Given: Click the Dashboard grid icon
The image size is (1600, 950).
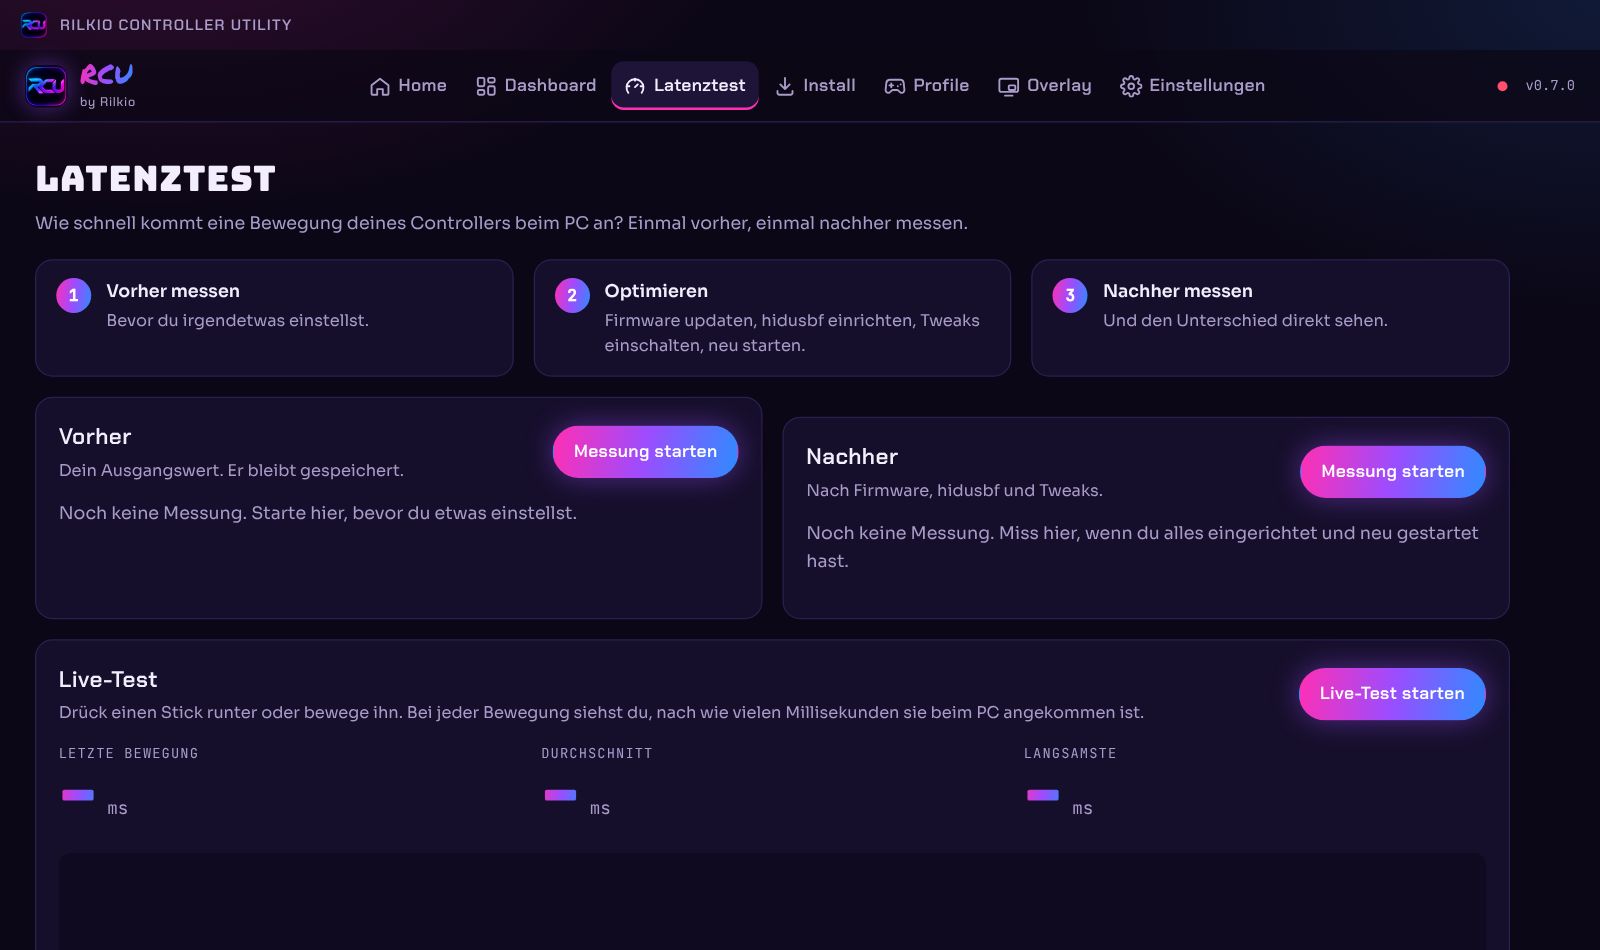Looking at the screenshot, I should coord(486,86).
